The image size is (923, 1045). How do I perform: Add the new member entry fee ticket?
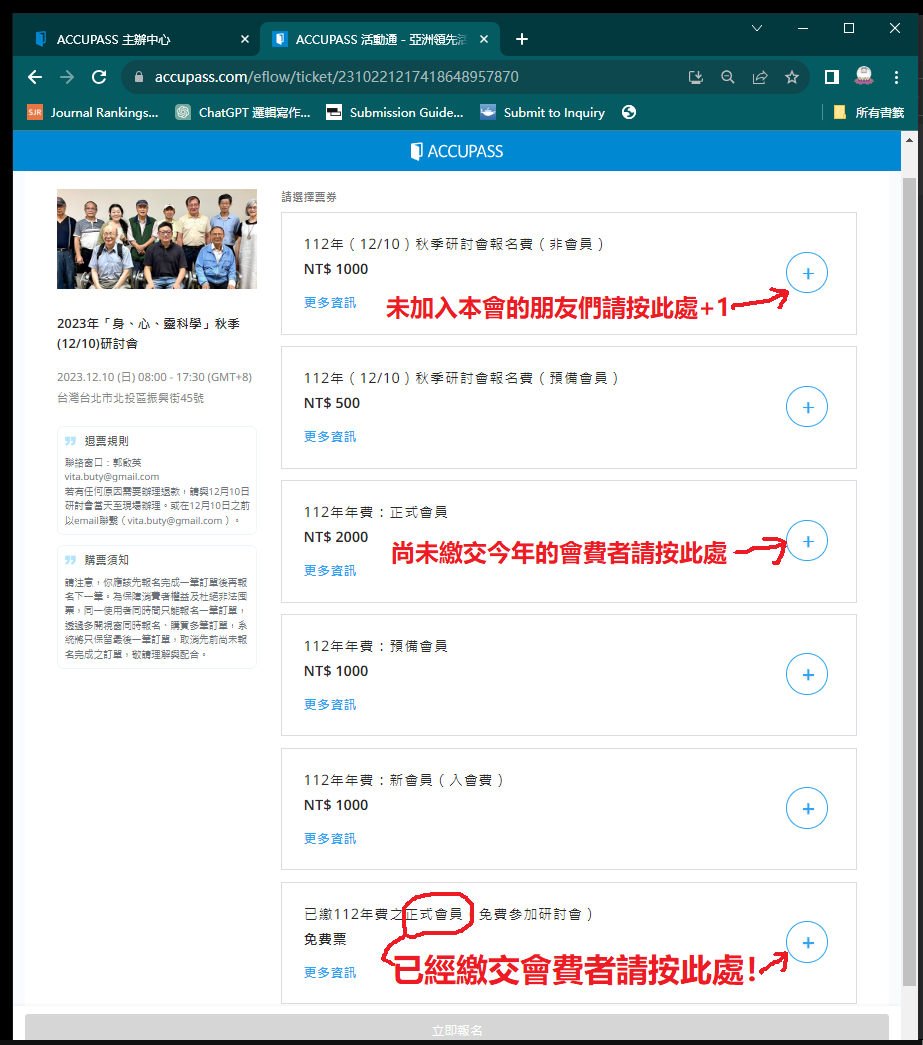[x=807, y=809]
